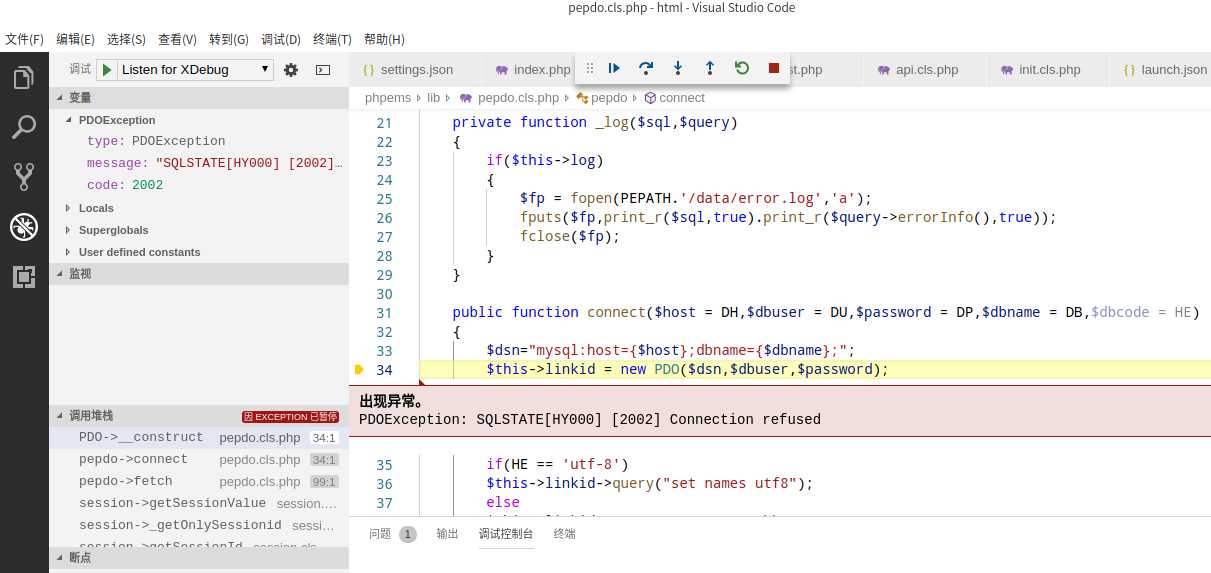Switch to the settings.json tab

(x=416, y=70)
